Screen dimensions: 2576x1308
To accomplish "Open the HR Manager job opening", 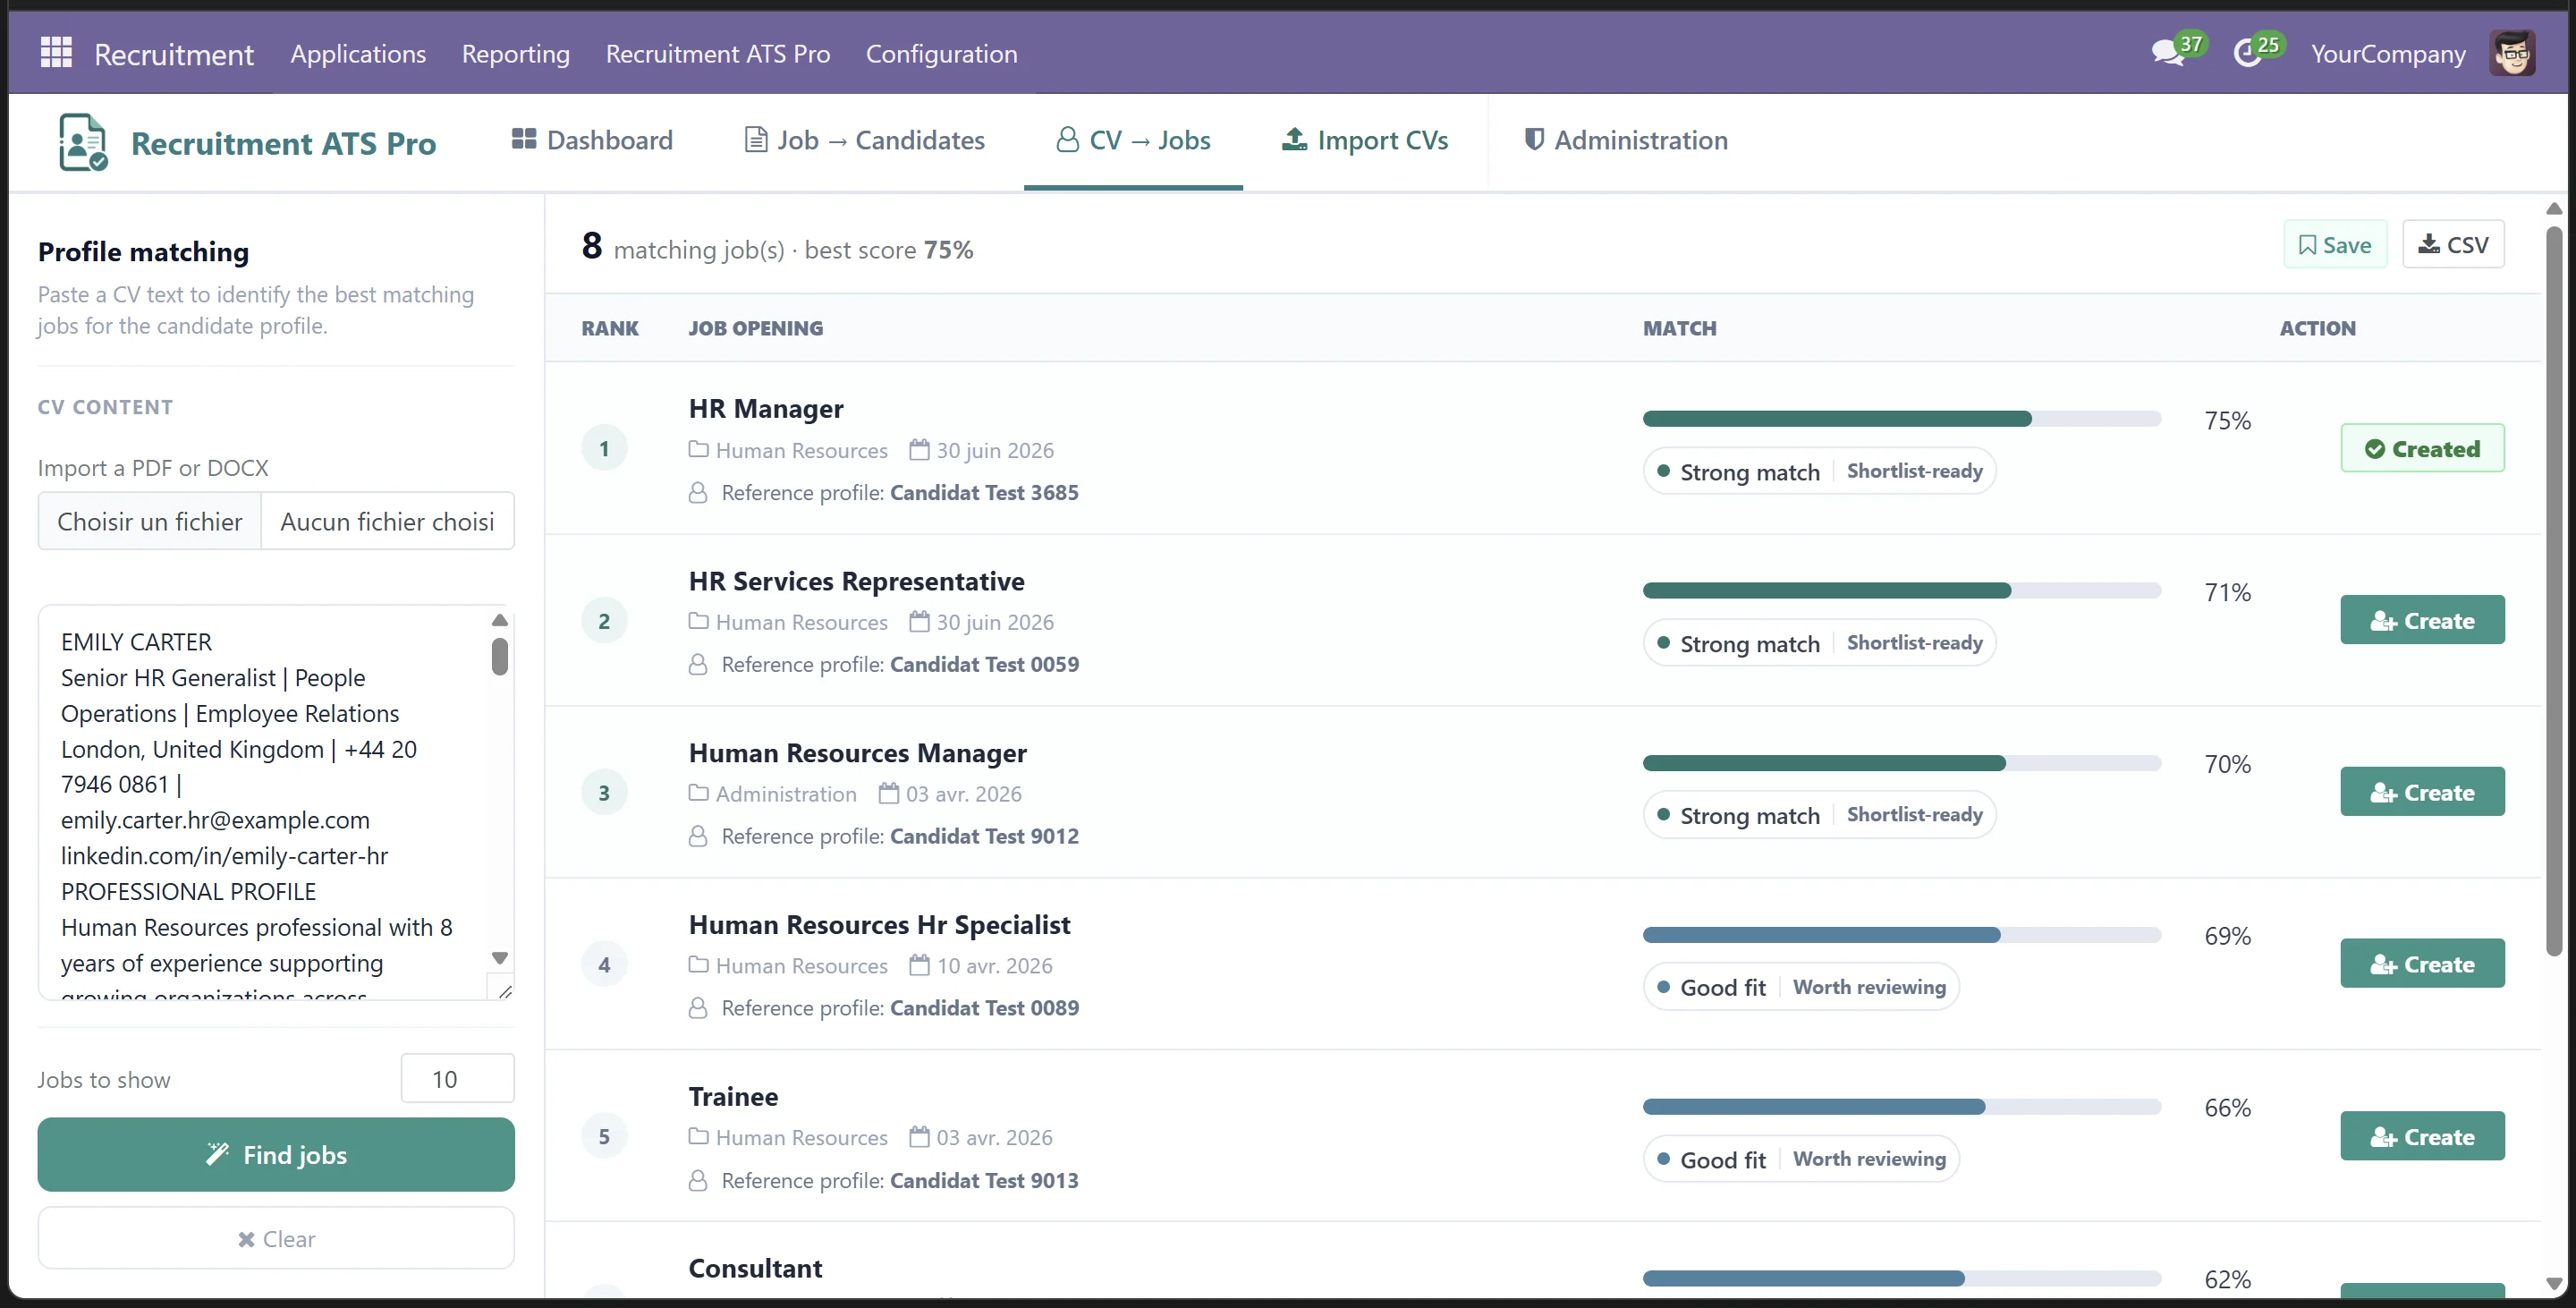I will point(766,408).
